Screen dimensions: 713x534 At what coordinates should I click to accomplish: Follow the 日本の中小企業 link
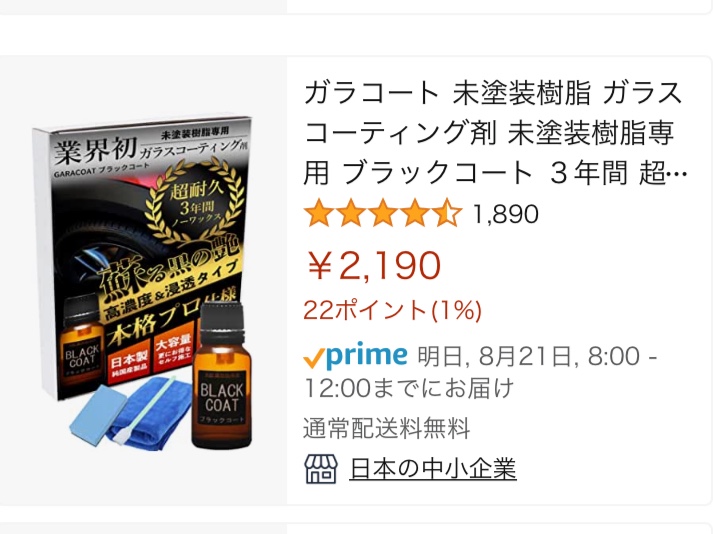click(433, 469)
